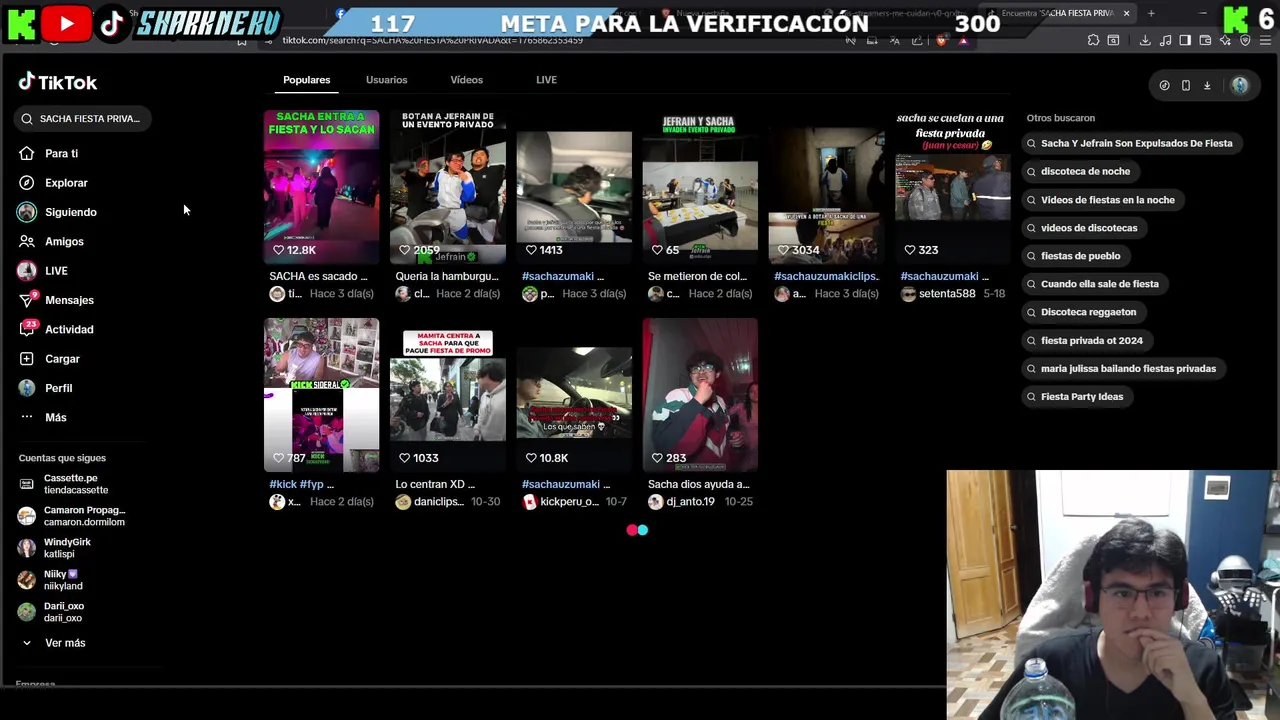Image resolution: width=1280 pixels, height=720 pixels.
Task: Open car video with 10.8K likes
Action: pos(574,395)
